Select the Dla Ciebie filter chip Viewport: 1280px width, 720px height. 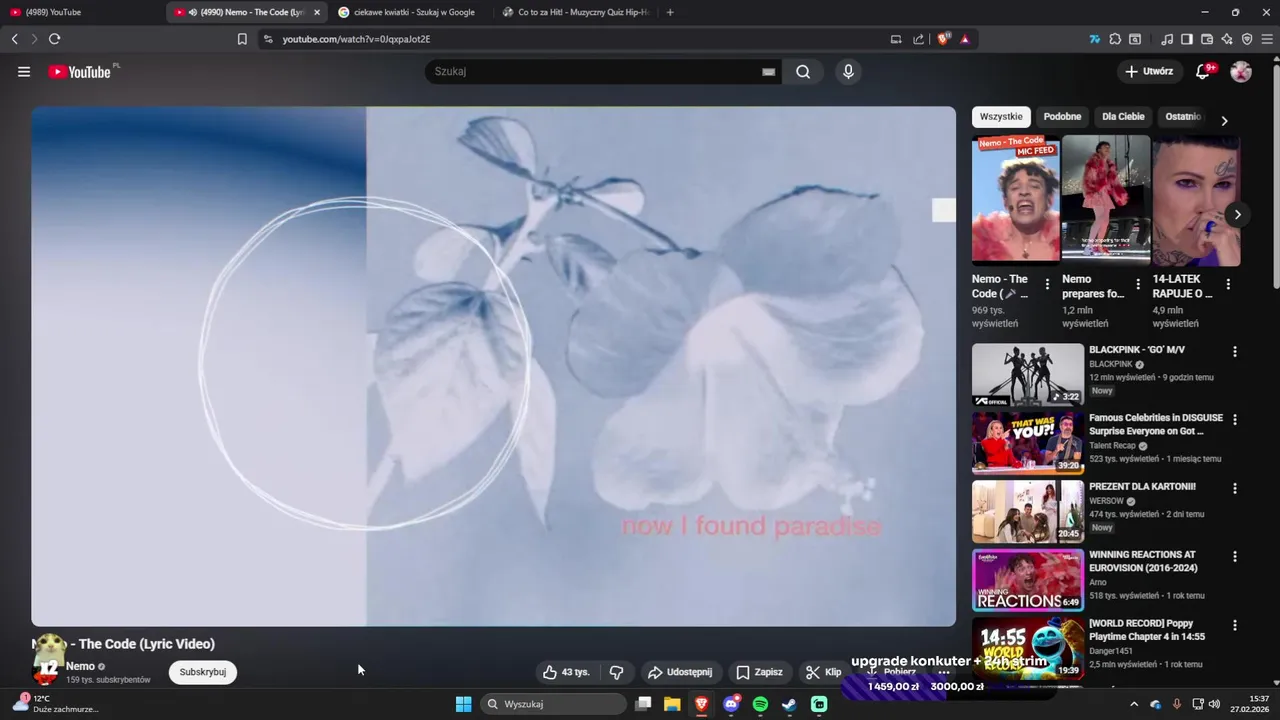click(1123, 117)
